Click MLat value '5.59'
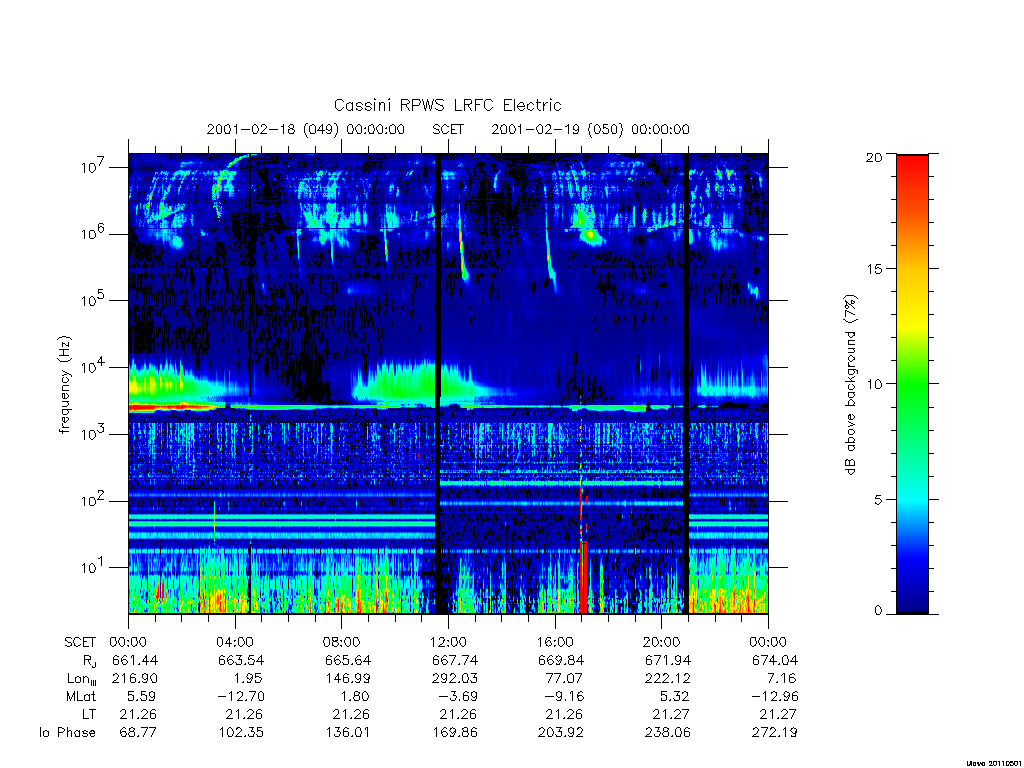The height and width of the screenshot is (768, 1024). coord(142,697)
